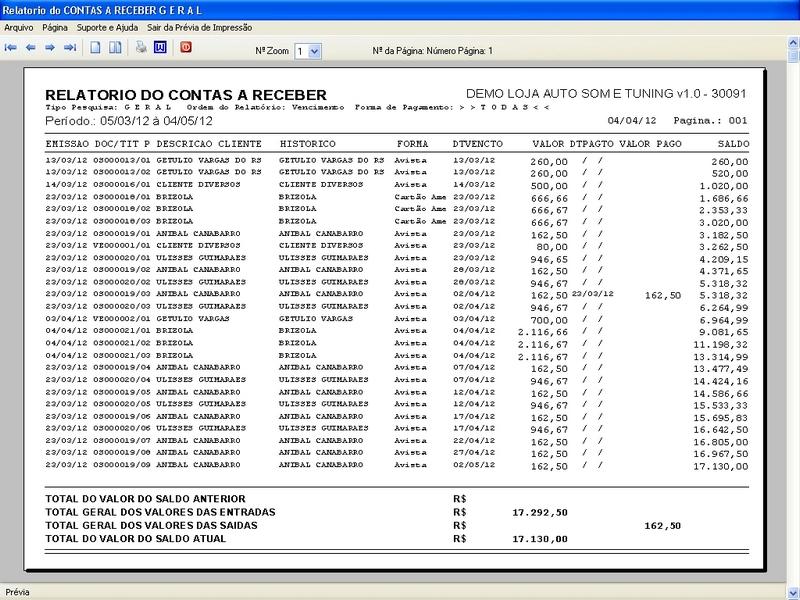This screenshot has width=800, height=600.
Task: Click the Nº da Página label
Action: pyautogui.click(x=431, y=49)
